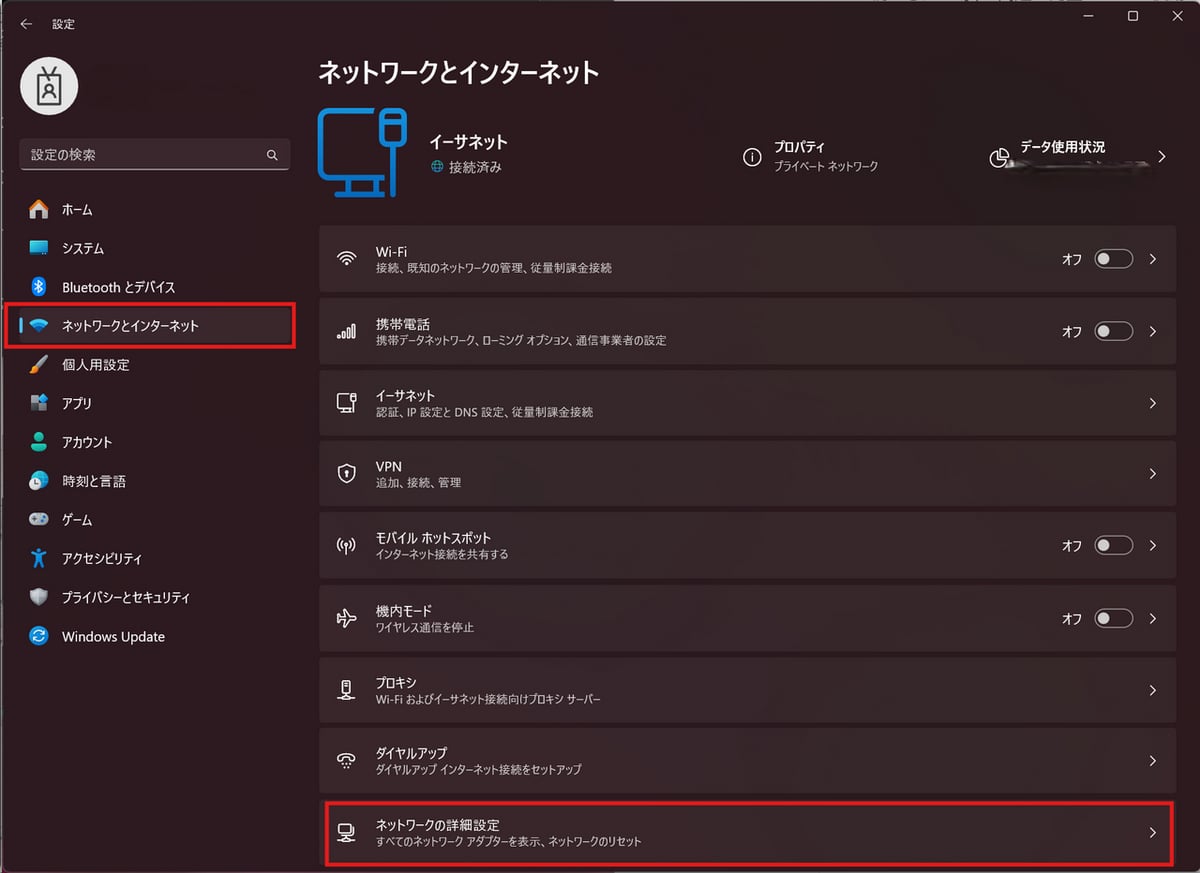The width and height of the screenshot is (1200, 873).
Task: Click the プロパティ info icon
Action: pos(752,158)
